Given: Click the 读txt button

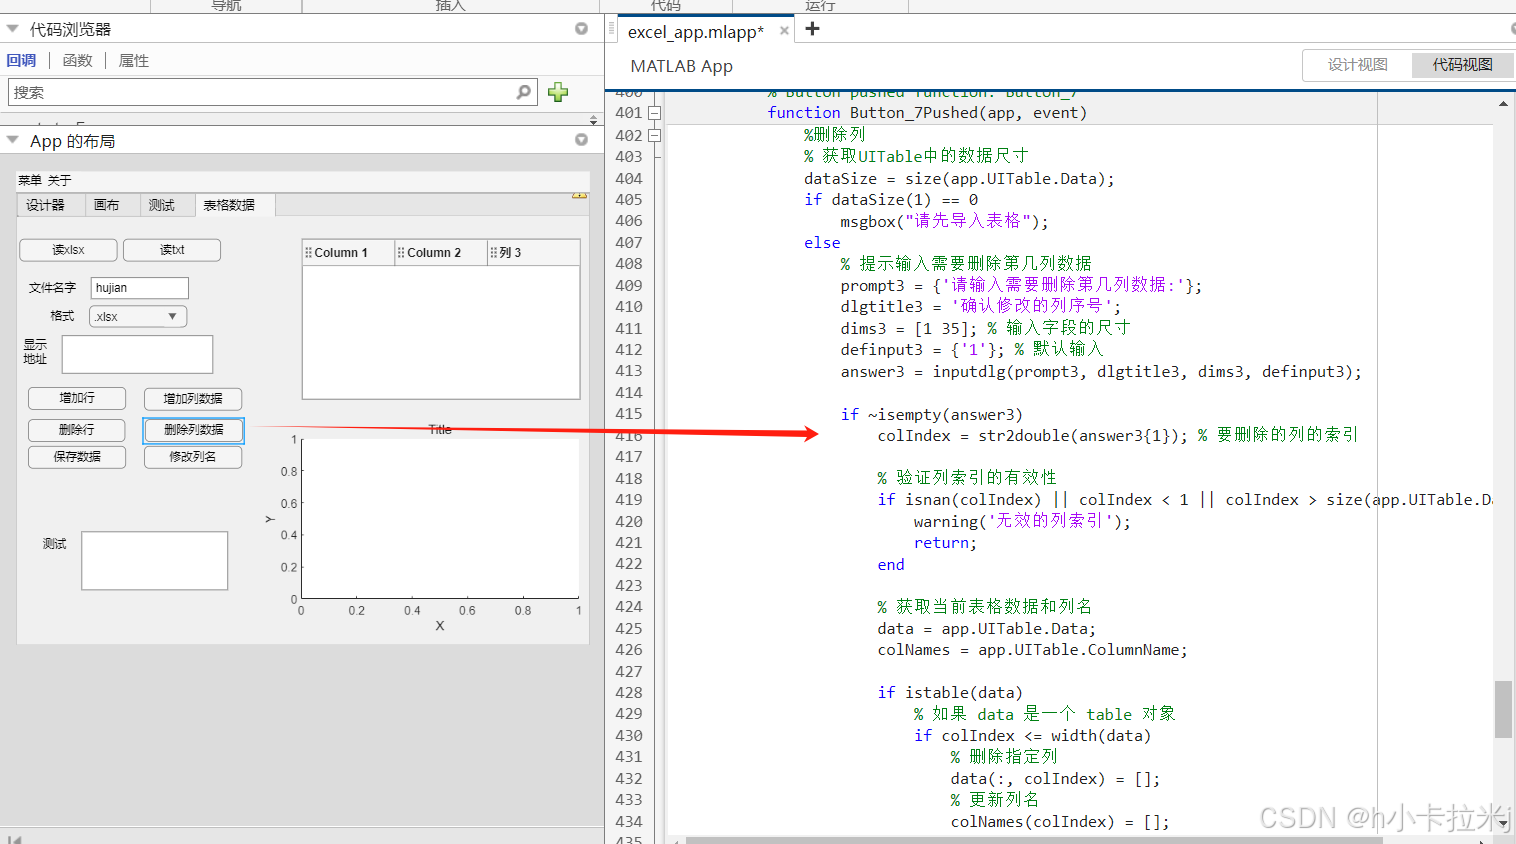Looking at the screenshot, I should [172, 250].
